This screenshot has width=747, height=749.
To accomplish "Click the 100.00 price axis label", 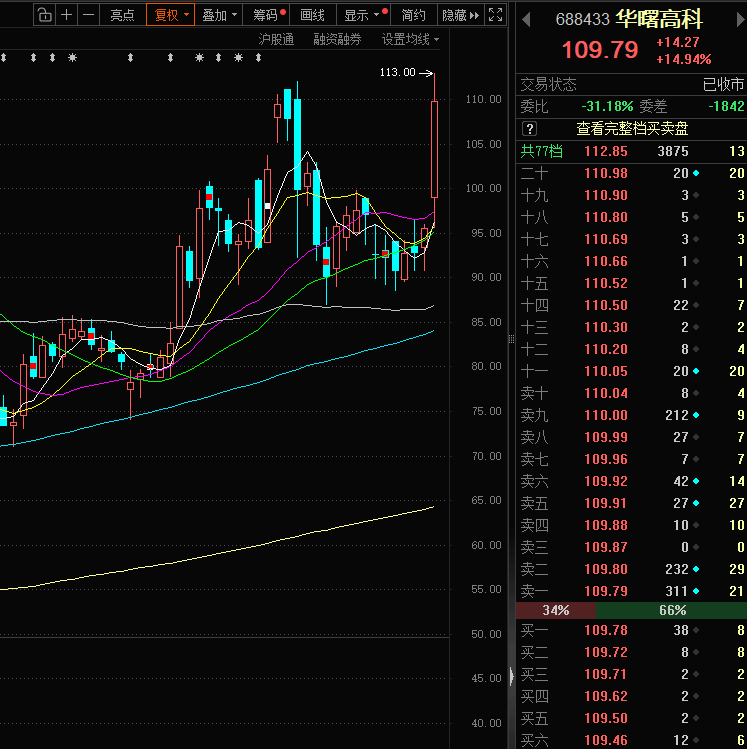I will (483, 188).
